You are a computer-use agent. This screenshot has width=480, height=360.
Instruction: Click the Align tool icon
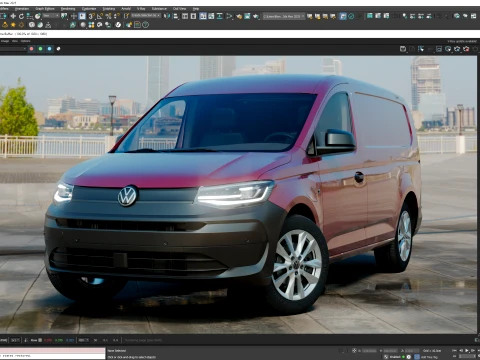tap(175, 16)
